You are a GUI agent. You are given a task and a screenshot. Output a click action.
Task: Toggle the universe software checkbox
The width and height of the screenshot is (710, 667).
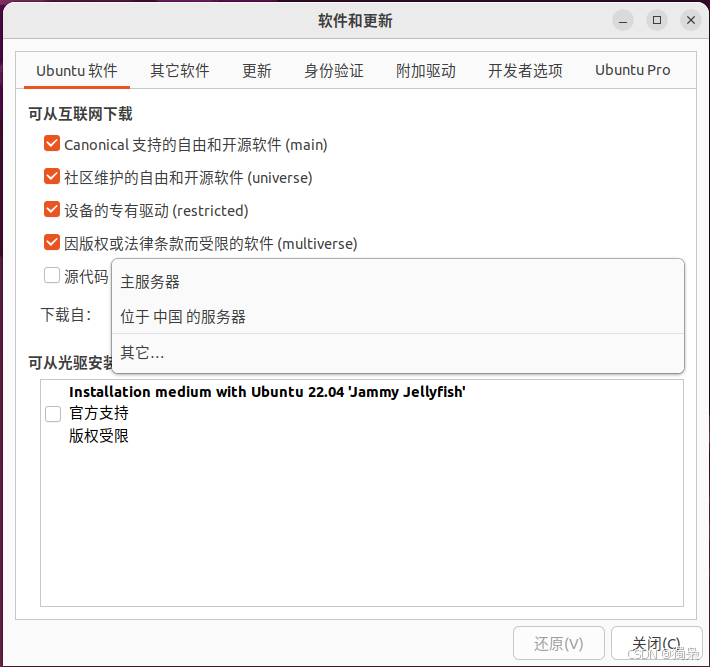click(52, 177)
